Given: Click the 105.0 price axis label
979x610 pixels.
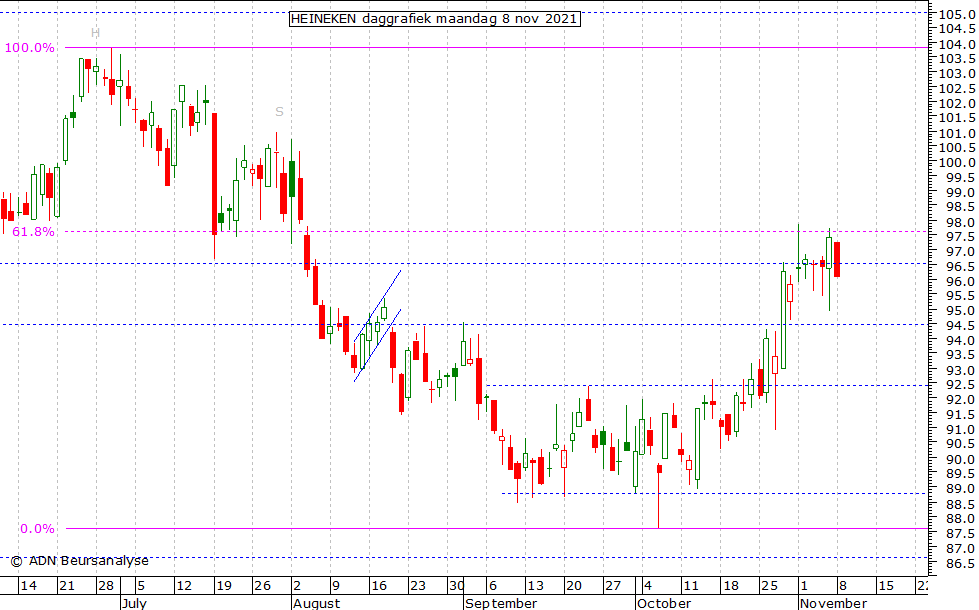Looking at the screenshot, I should click(x=957, y=14).
